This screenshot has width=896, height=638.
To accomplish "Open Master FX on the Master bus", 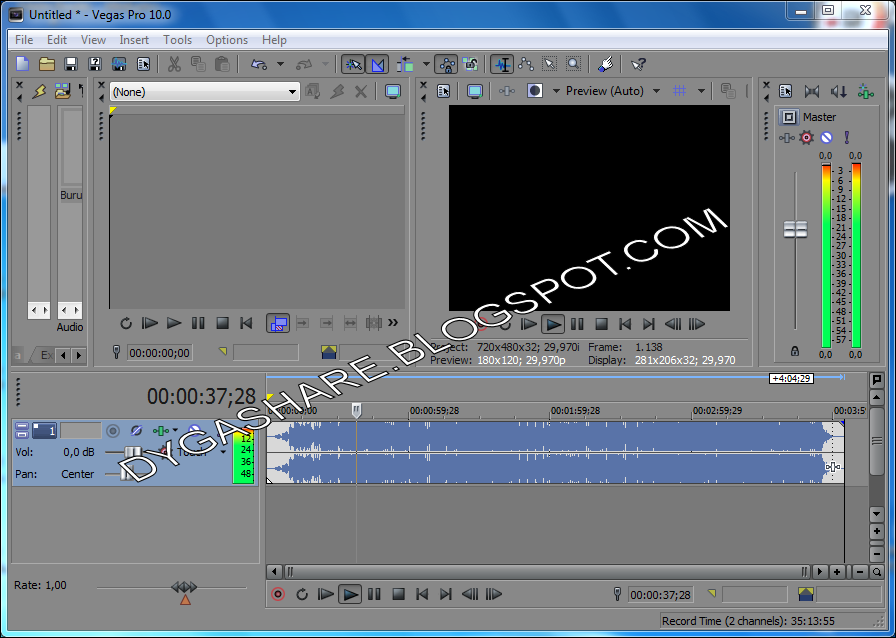I will pyautogui.click(x=787, y=137).
